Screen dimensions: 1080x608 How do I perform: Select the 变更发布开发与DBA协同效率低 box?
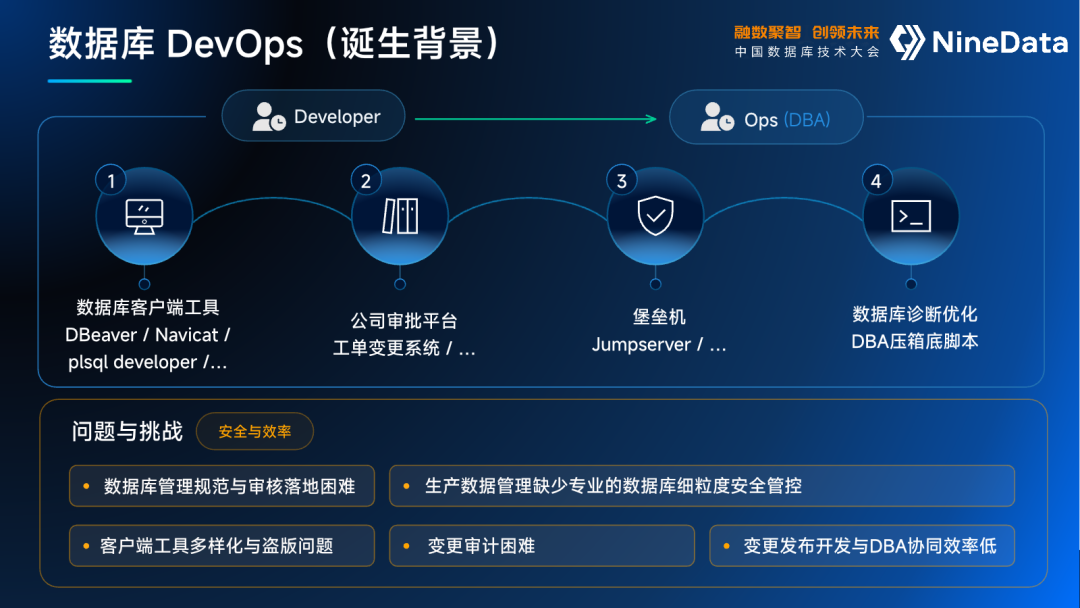(x=862, y=546)
